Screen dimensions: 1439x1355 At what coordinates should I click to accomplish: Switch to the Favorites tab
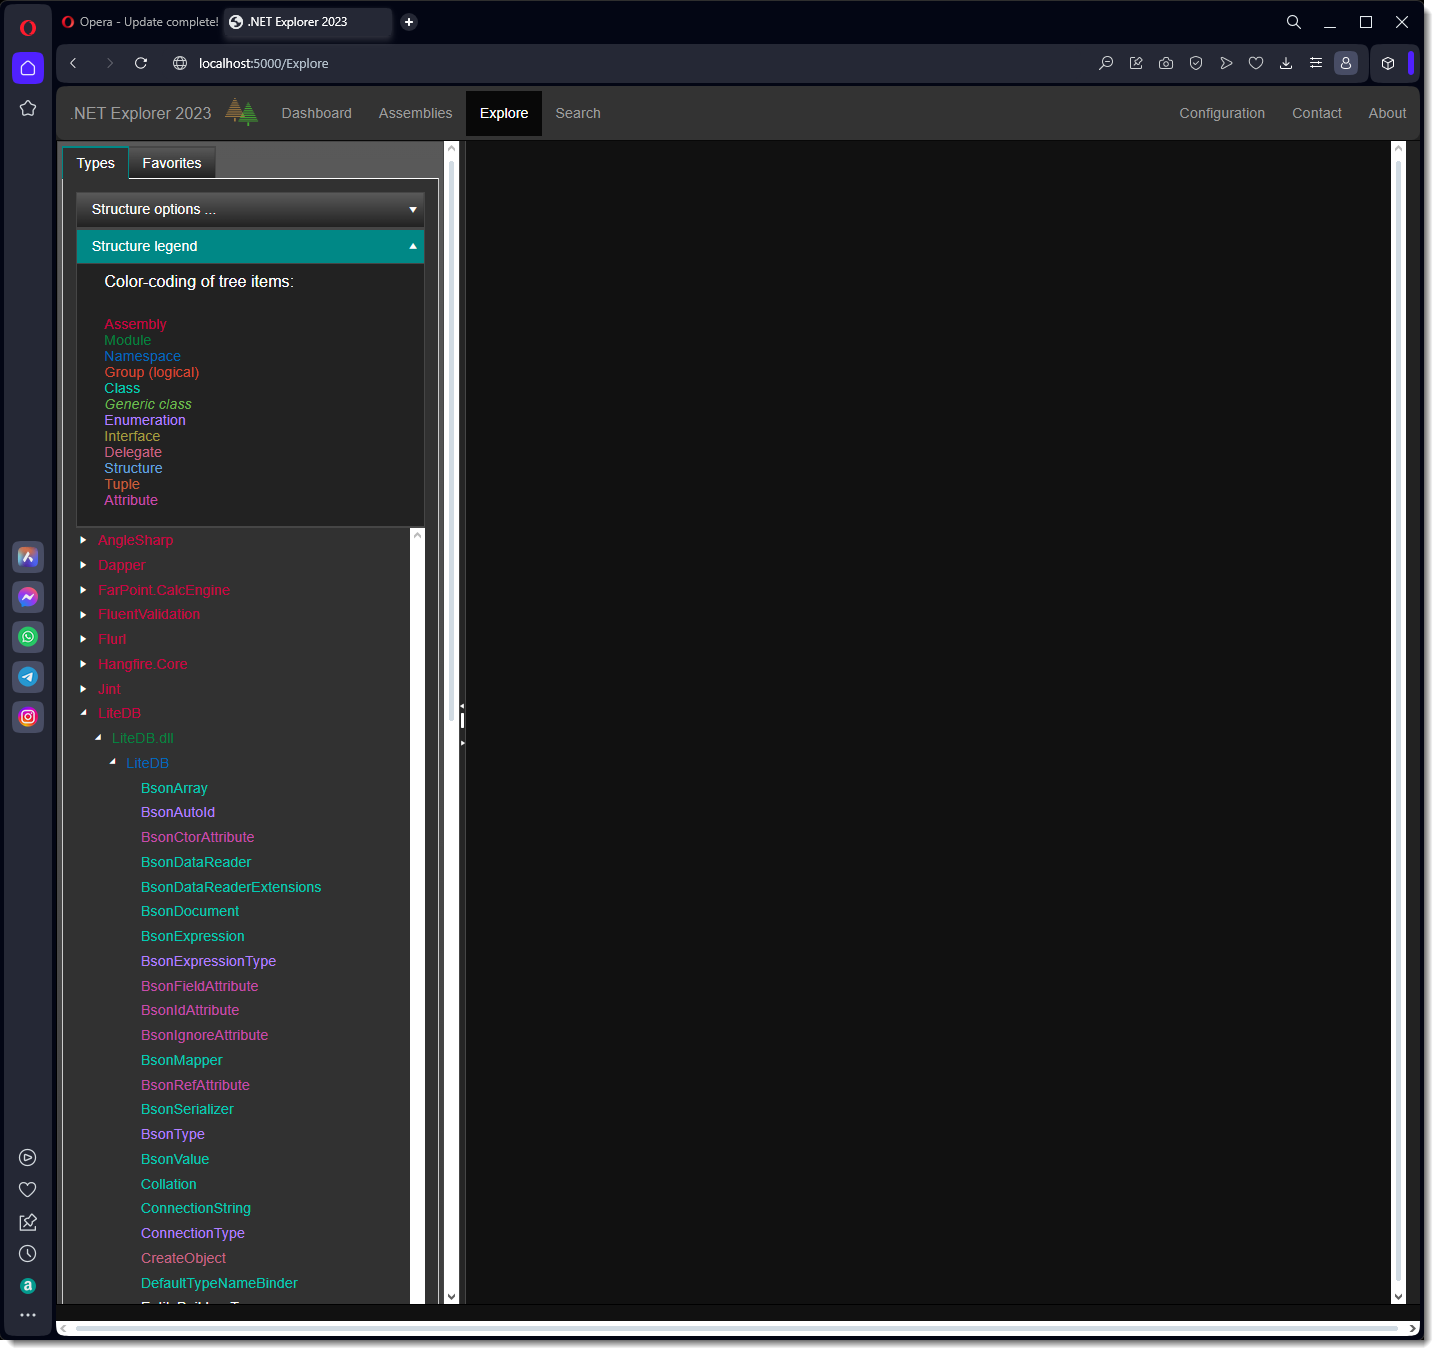(172, 163)
